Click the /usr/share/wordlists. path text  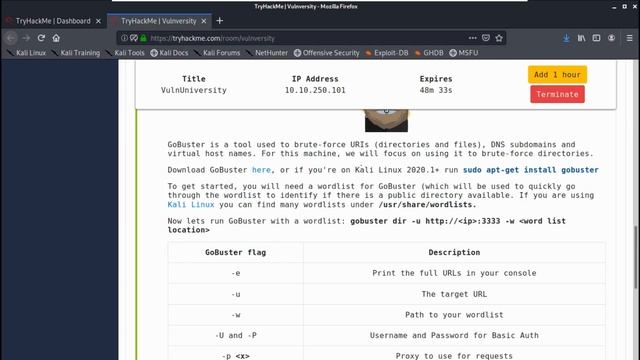[x=427, y=204]
